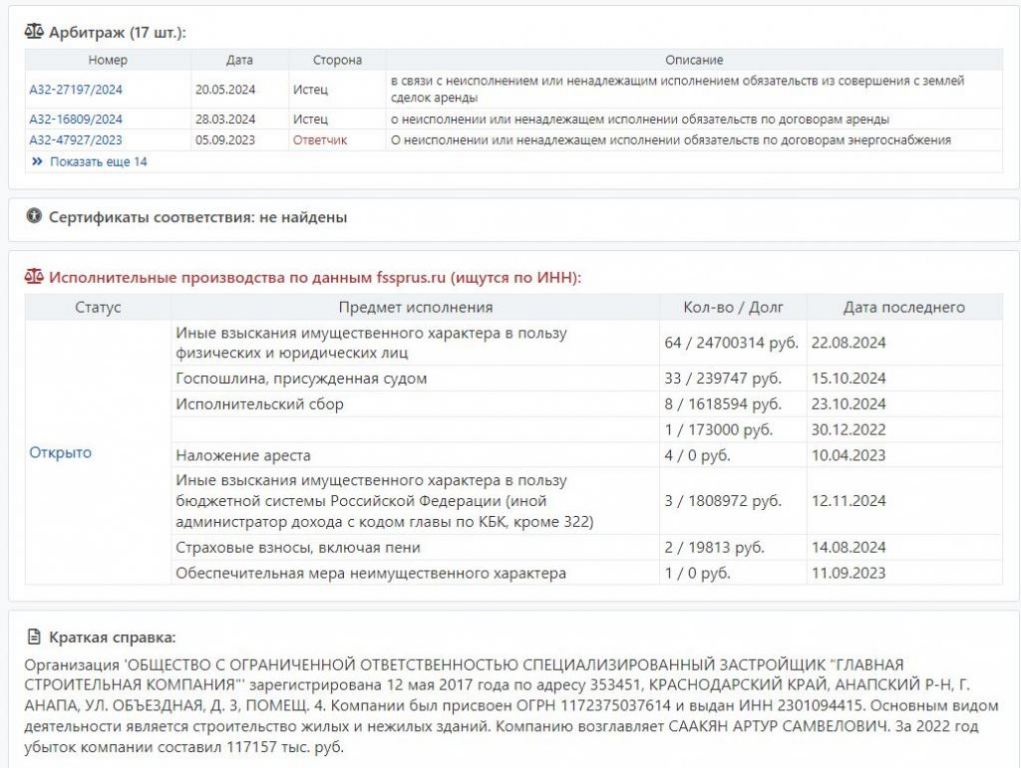The width and height of the screenshot is (1021, 768).
Task: Click the red Ответчик cell
Action: pyautogui.click(x=320, y=140)
